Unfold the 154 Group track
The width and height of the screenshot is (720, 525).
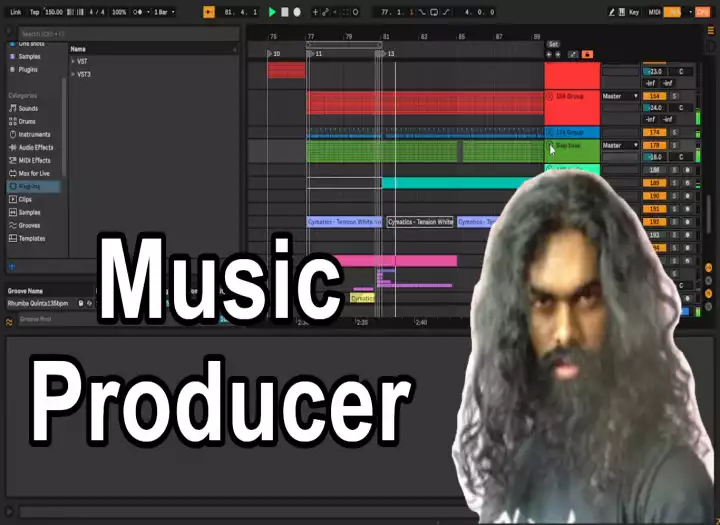(x=550, y=96)
